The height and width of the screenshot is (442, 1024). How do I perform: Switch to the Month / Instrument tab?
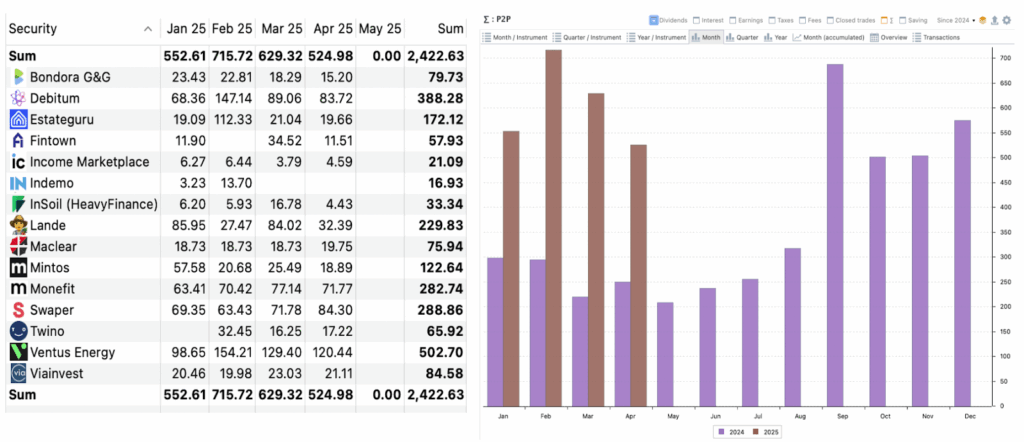point(516,37)
